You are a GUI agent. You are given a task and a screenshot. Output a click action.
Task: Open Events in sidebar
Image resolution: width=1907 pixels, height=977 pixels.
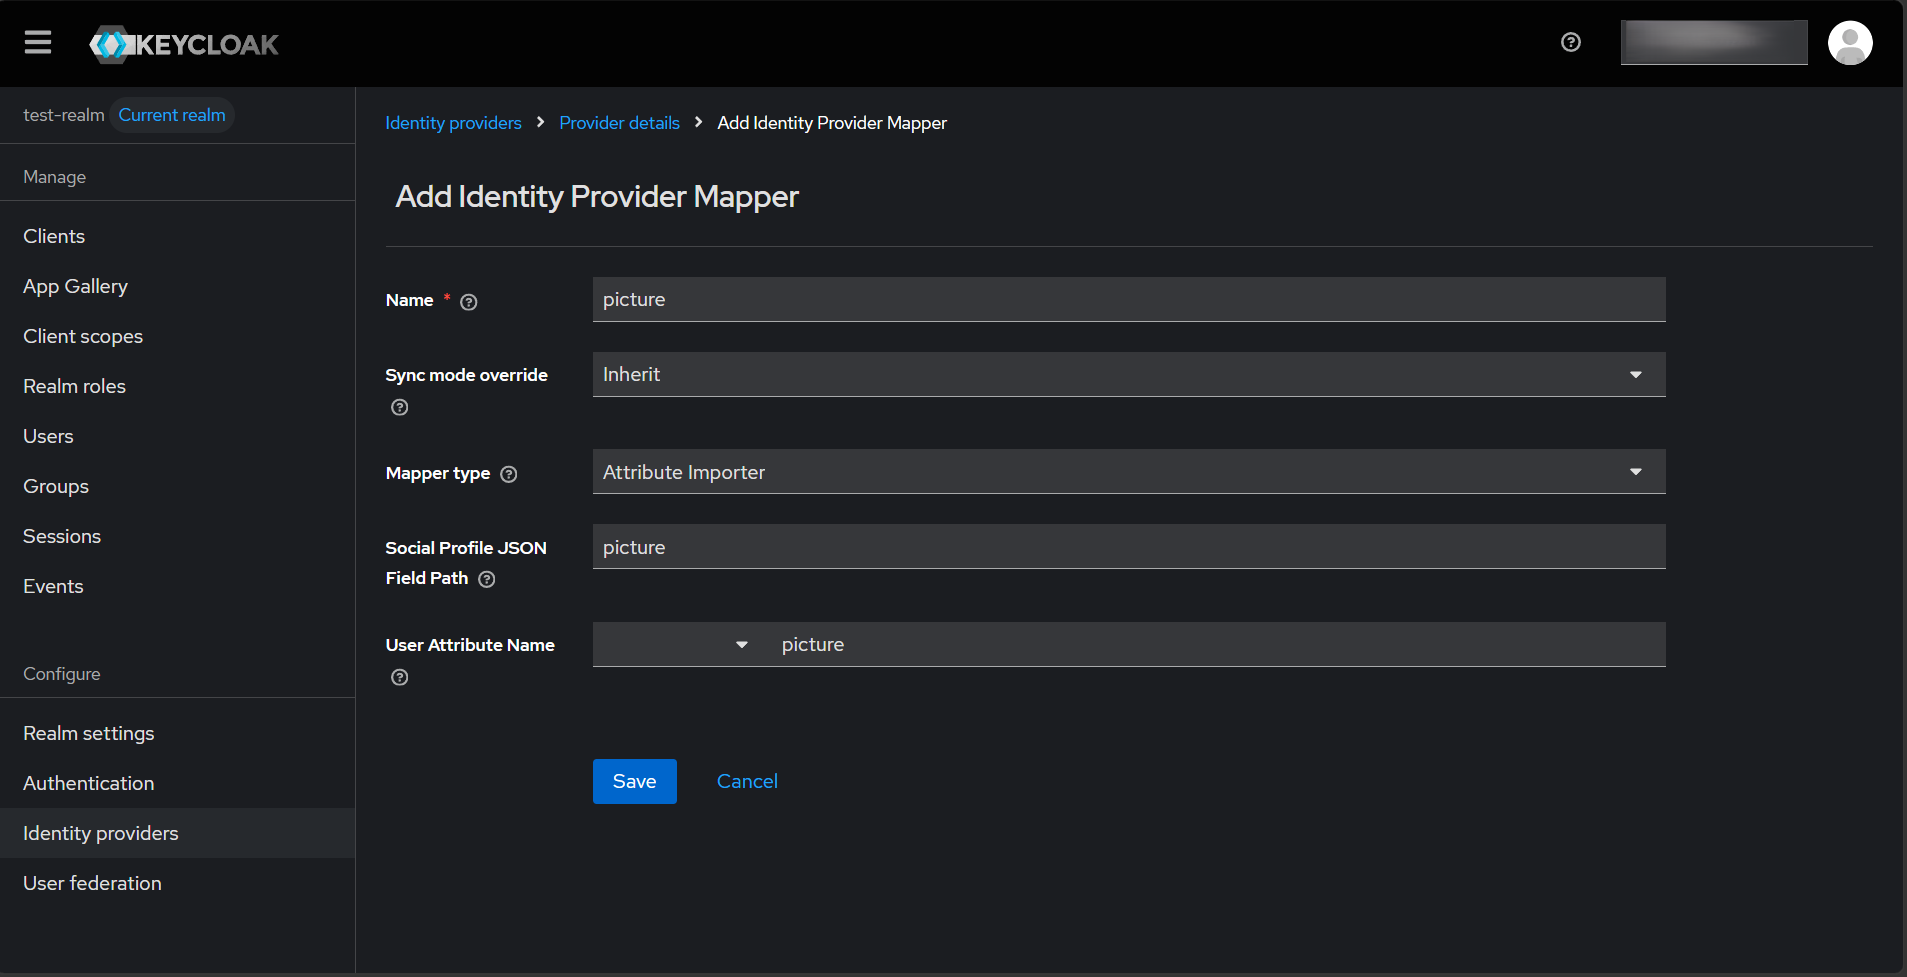53,586
